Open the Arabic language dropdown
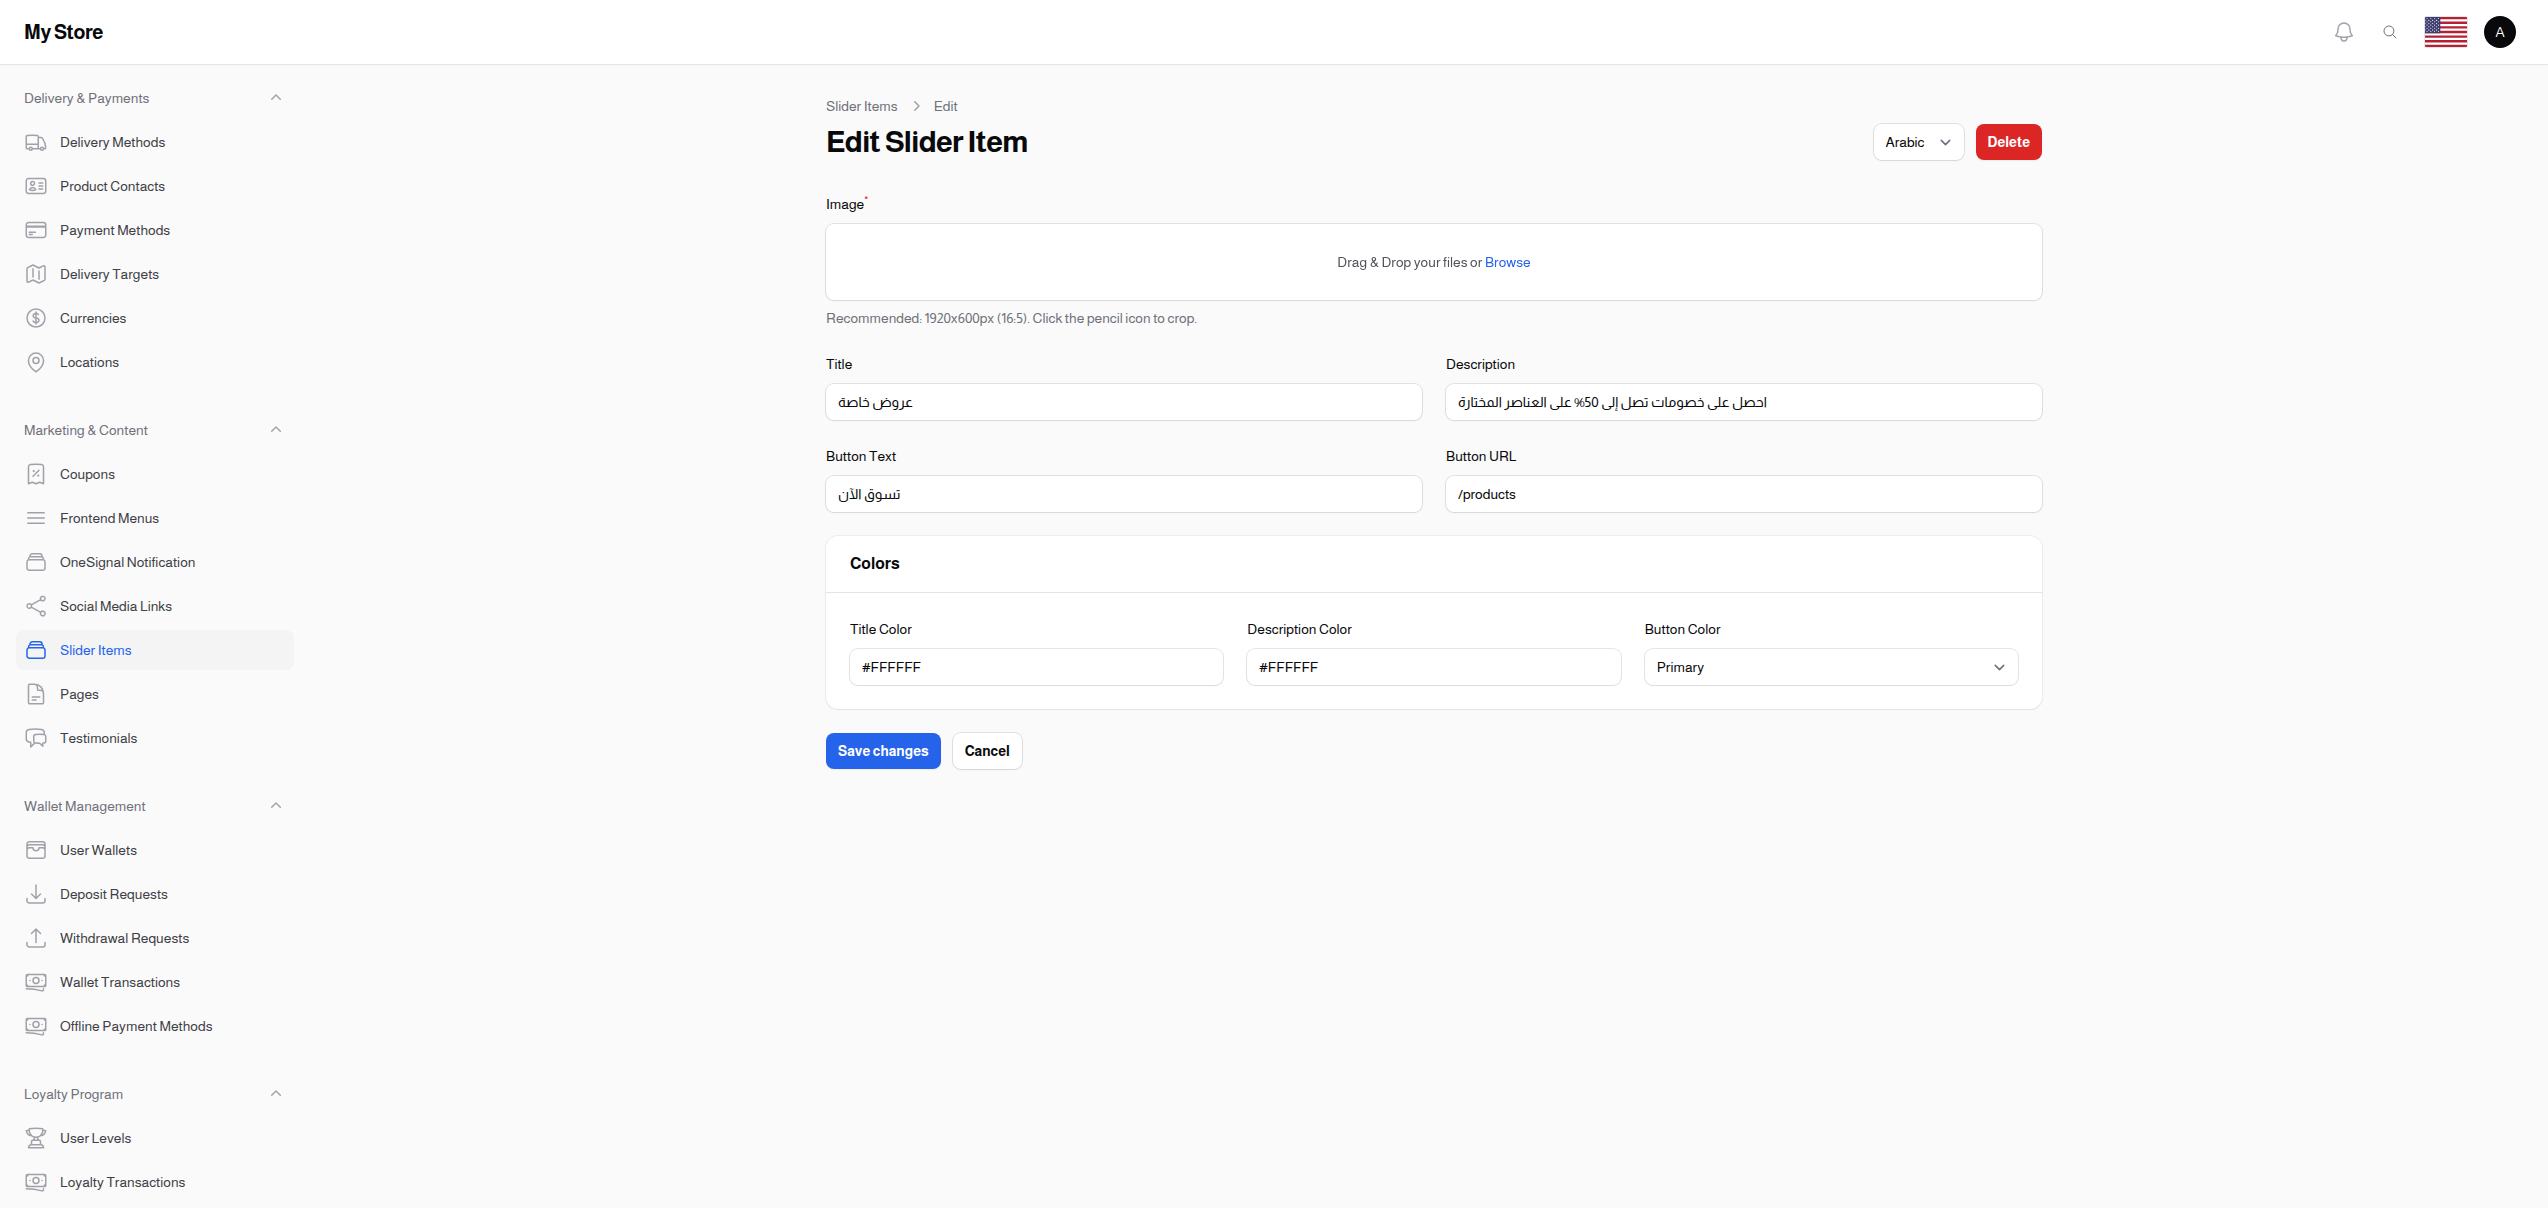The image size is (2548, 1208). (x=1917, y=142)
